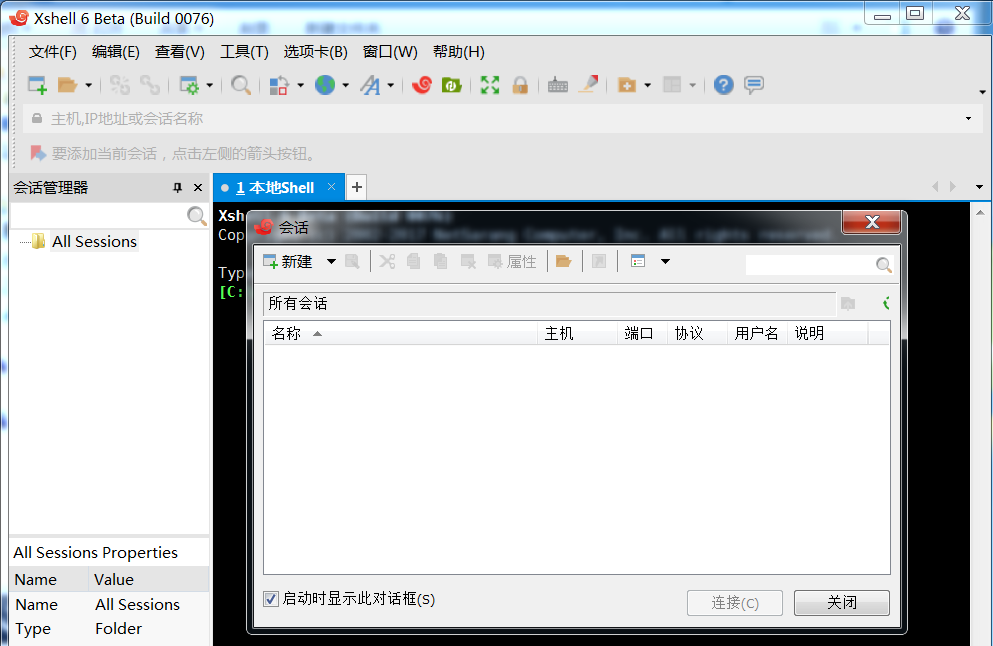The image size is (993, 646).
Task: Open the 查看(V) menu
Action: (x=180, y=52)
